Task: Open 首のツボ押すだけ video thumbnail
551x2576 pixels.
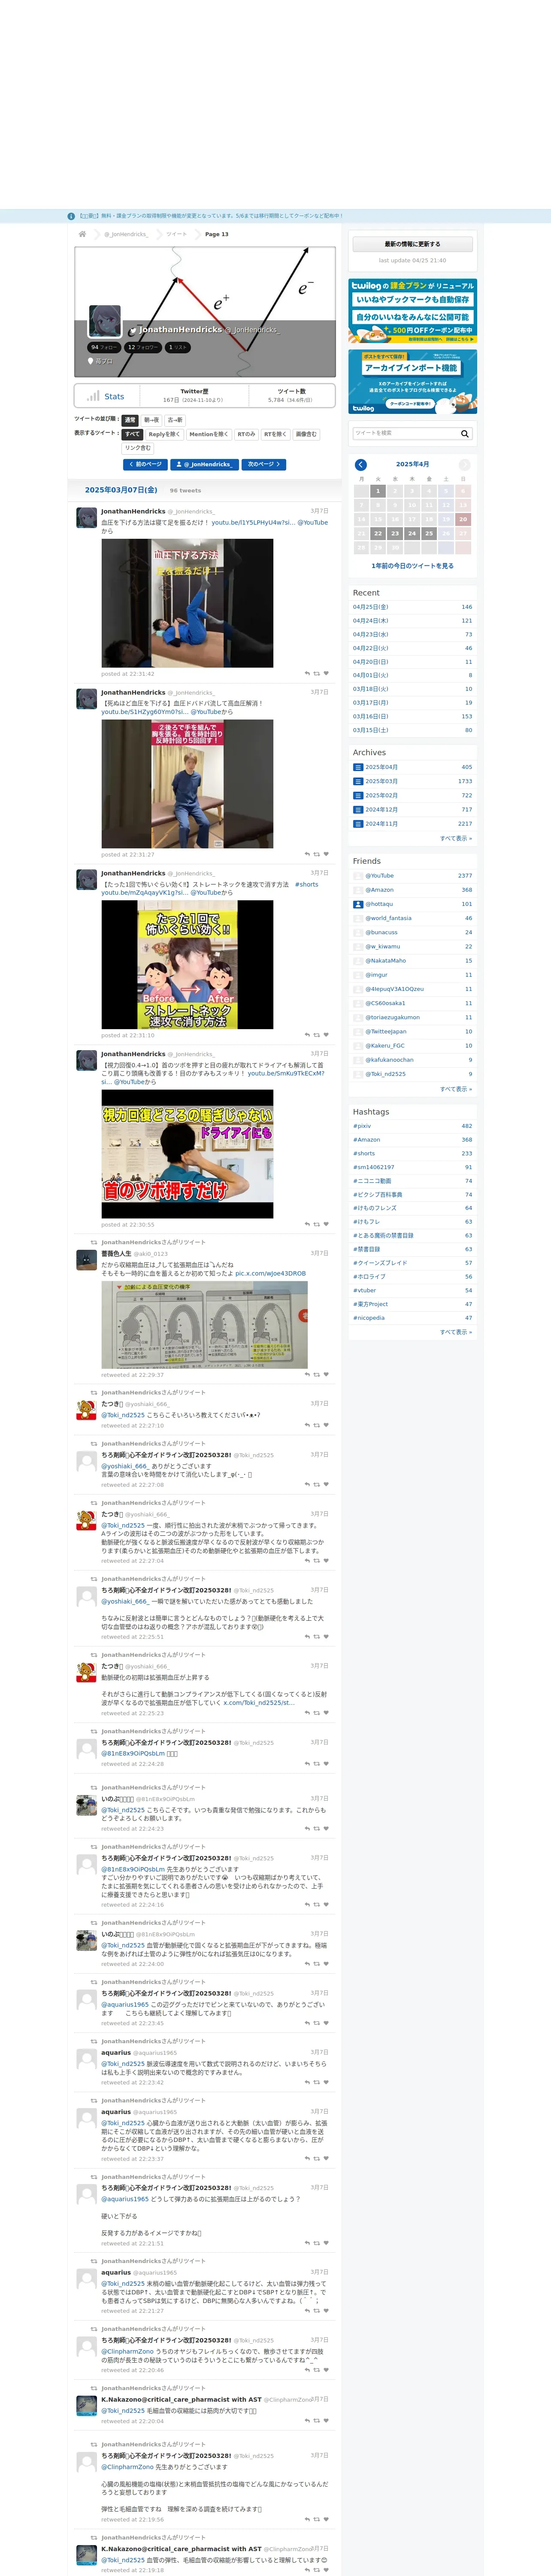Action: (187, 1154)
